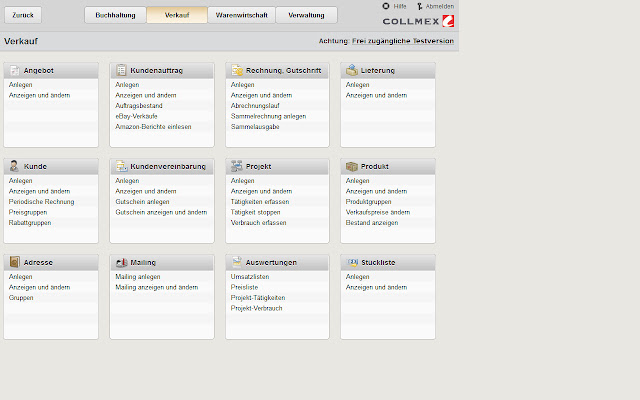Open the Verwaltung tab
This screenshot has height=400, width=640.
click(307, 15)
